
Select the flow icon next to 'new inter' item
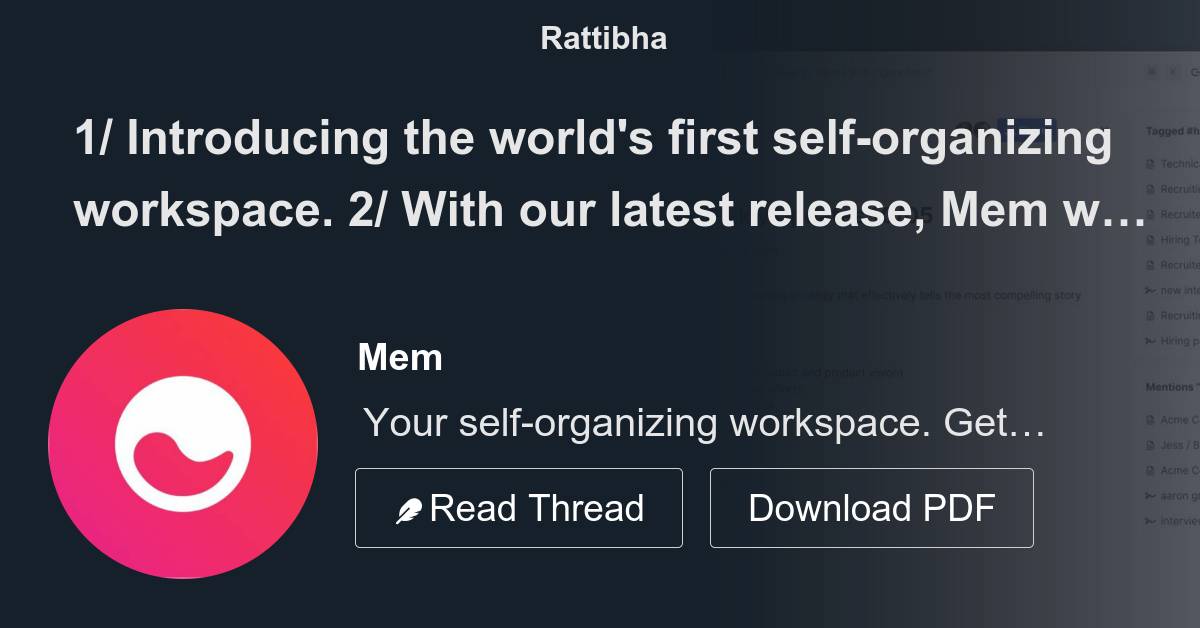(1148, 291)
